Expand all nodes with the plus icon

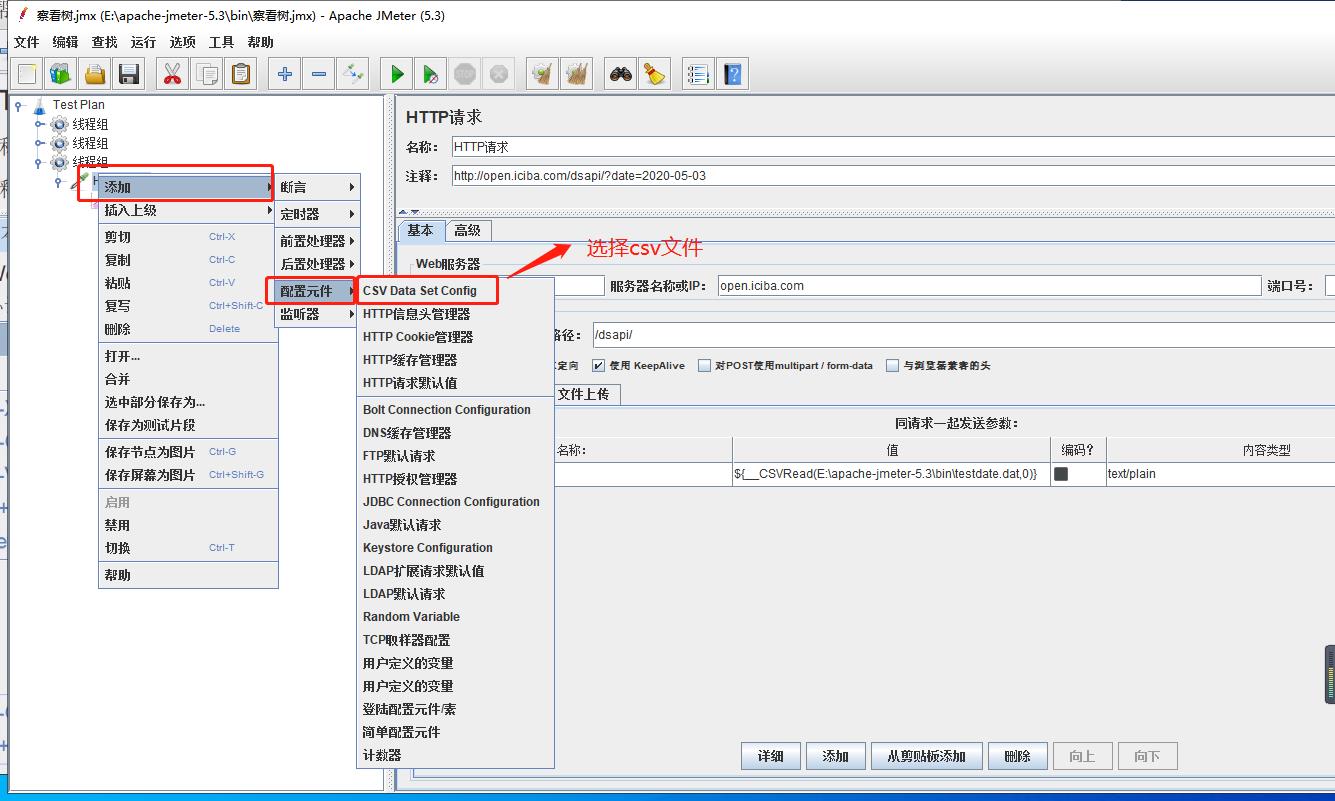tap(285, 74)
